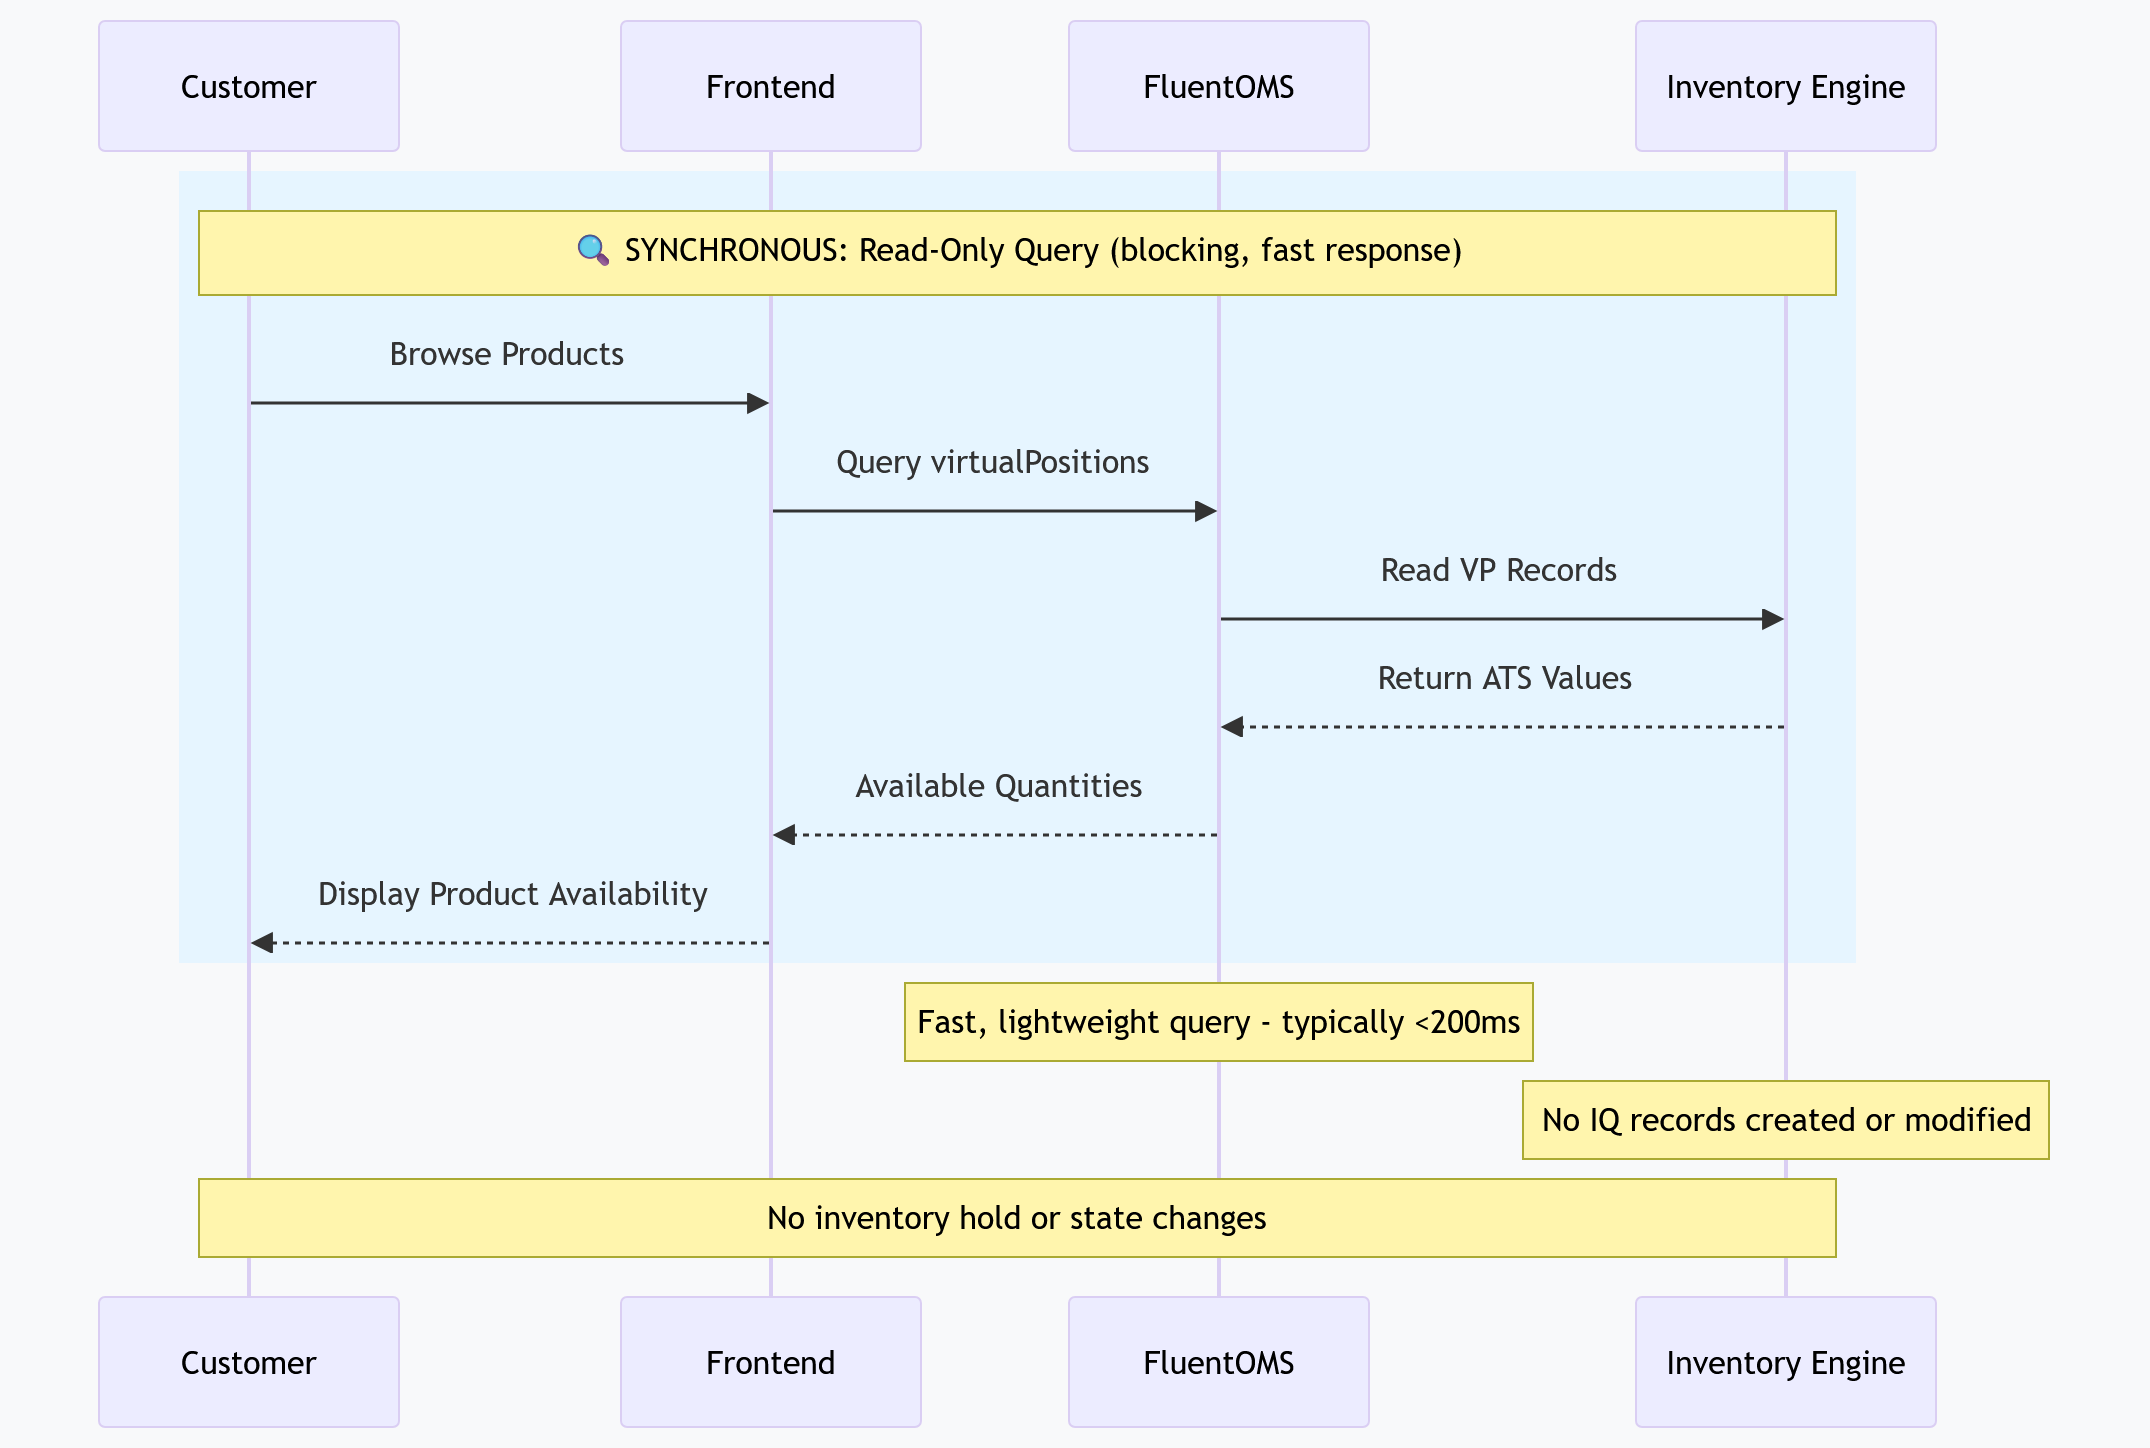Click the top Customer participant box
2150x1448 pixels.
pos(248,87)
